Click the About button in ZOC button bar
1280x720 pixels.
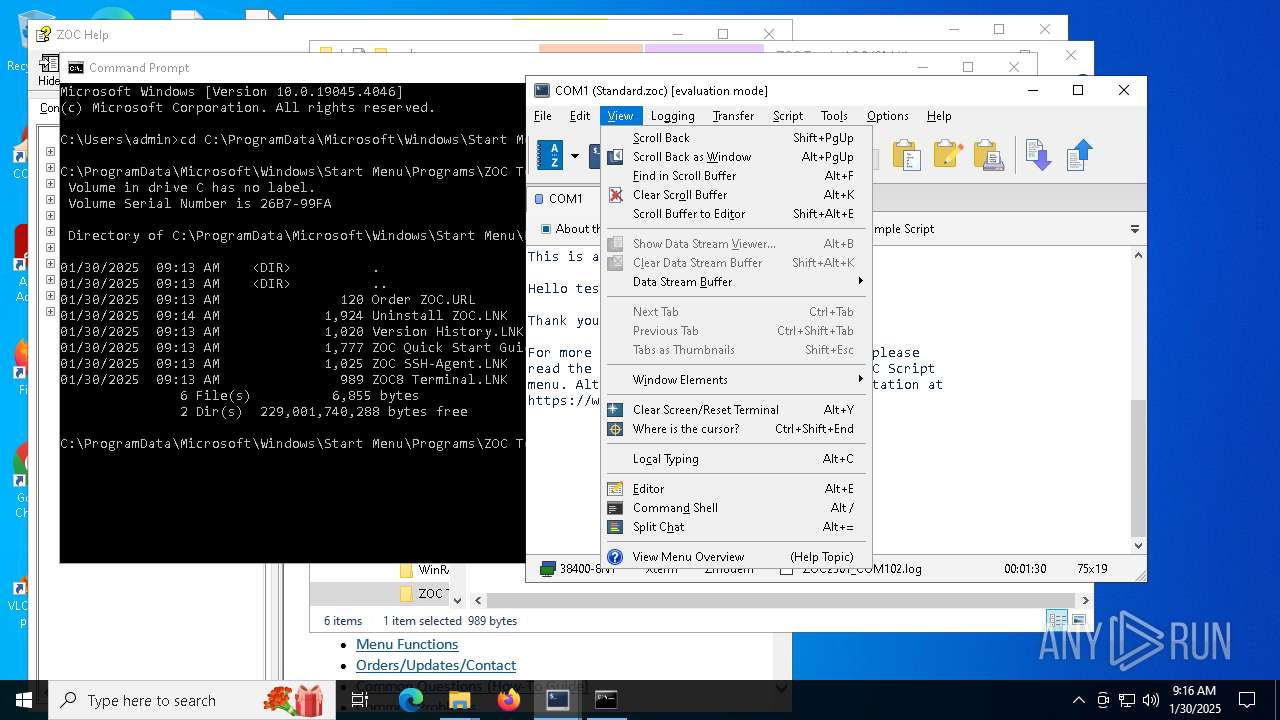click(570, 229)
